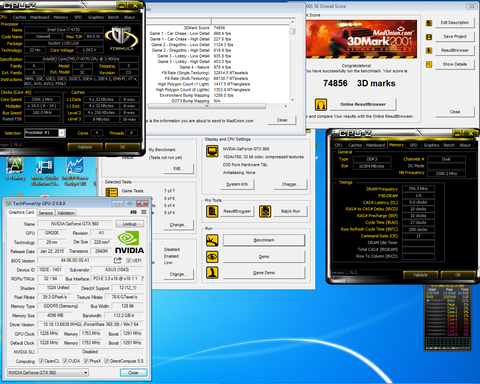
Task: Open the green A desktop shortcut icon
Action: pyautogui.click(x=15, y=168)
